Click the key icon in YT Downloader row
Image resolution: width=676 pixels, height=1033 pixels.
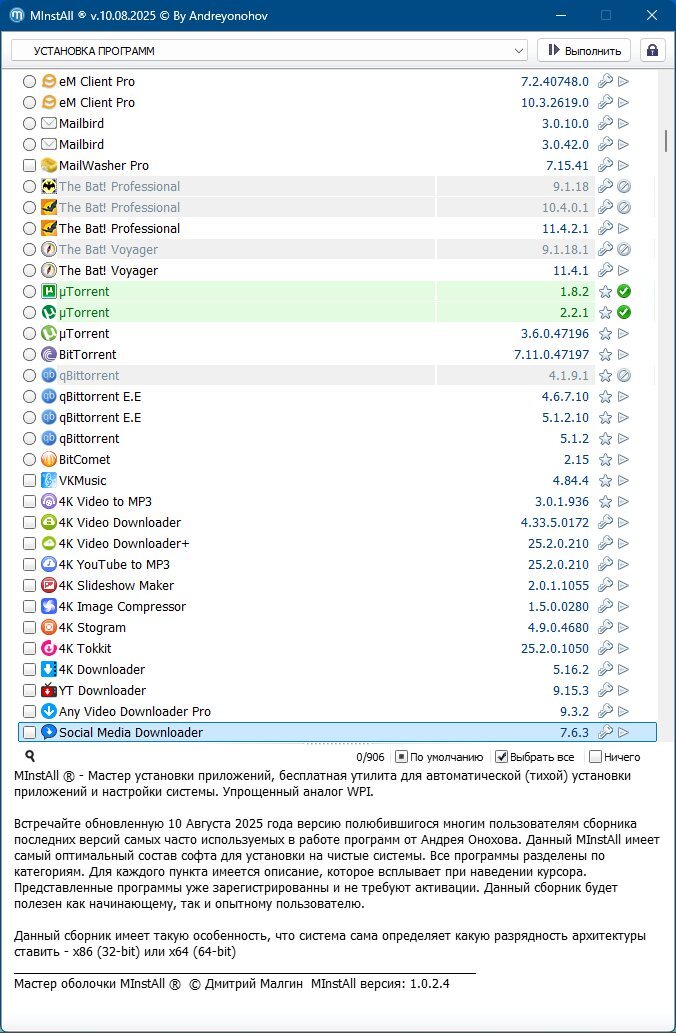(x=605, y=690)
